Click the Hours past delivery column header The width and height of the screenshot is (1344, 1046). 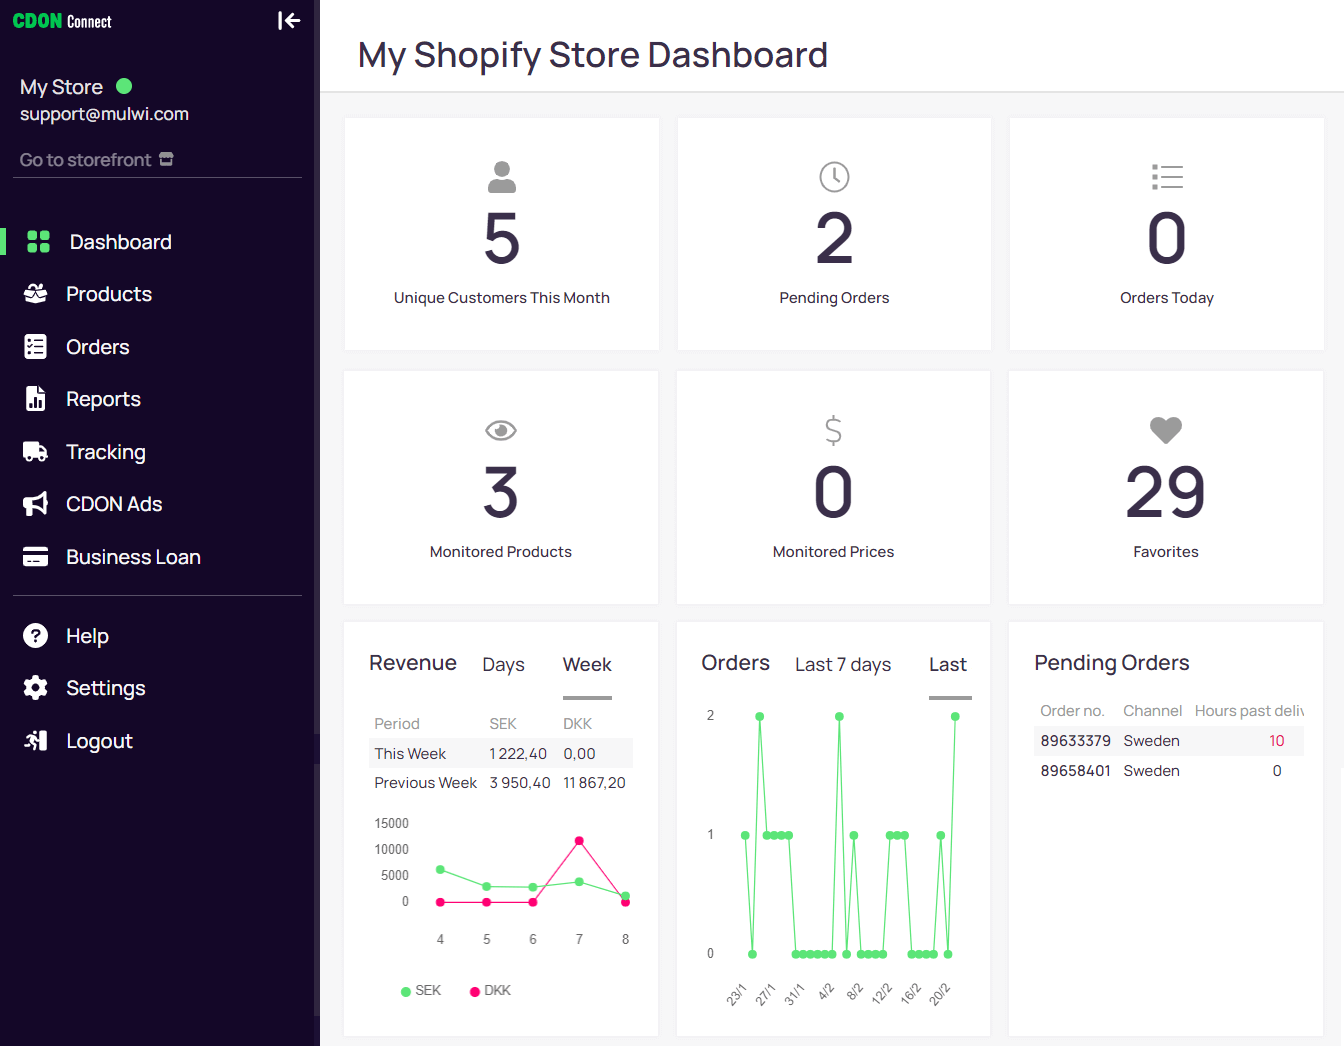[x=1249, y=711]
